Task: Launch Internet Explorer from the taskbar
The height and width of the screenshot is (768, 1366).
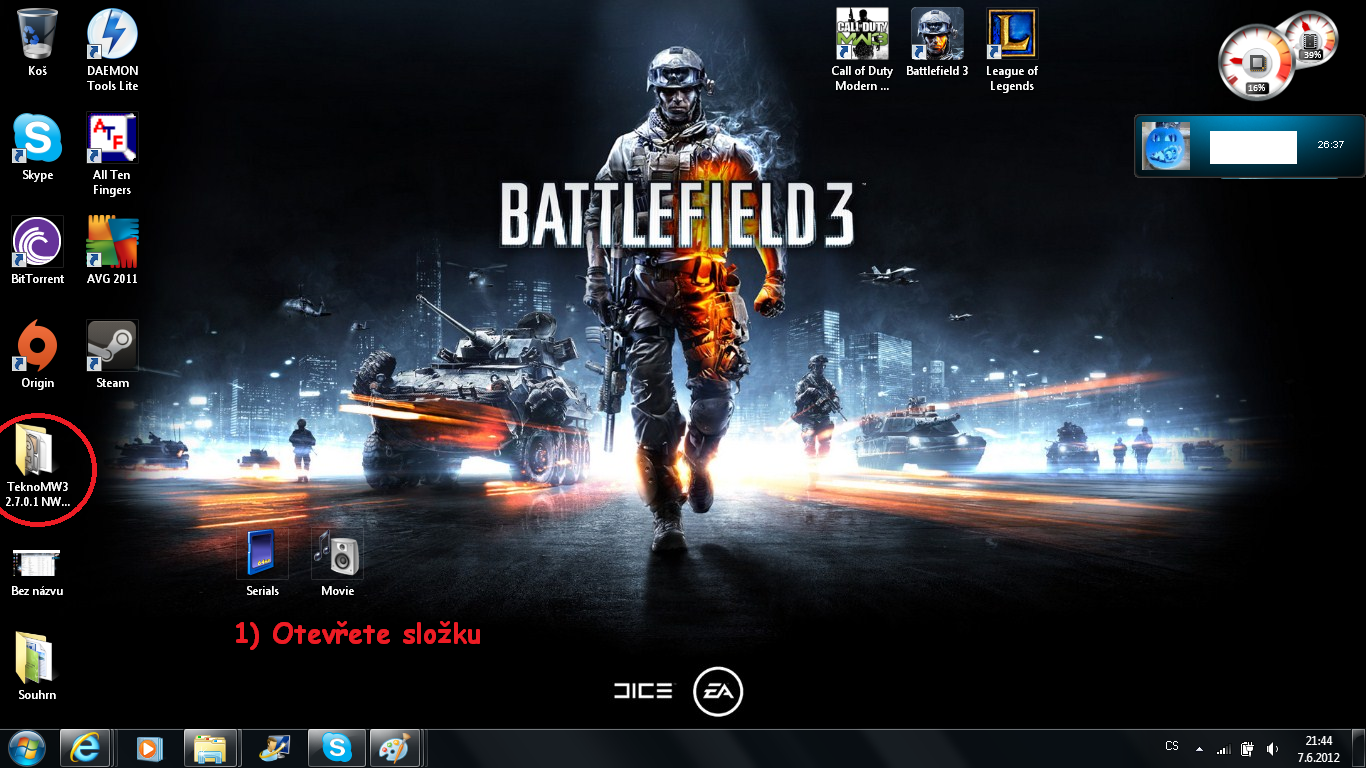Action: click(x=85, y=747)
